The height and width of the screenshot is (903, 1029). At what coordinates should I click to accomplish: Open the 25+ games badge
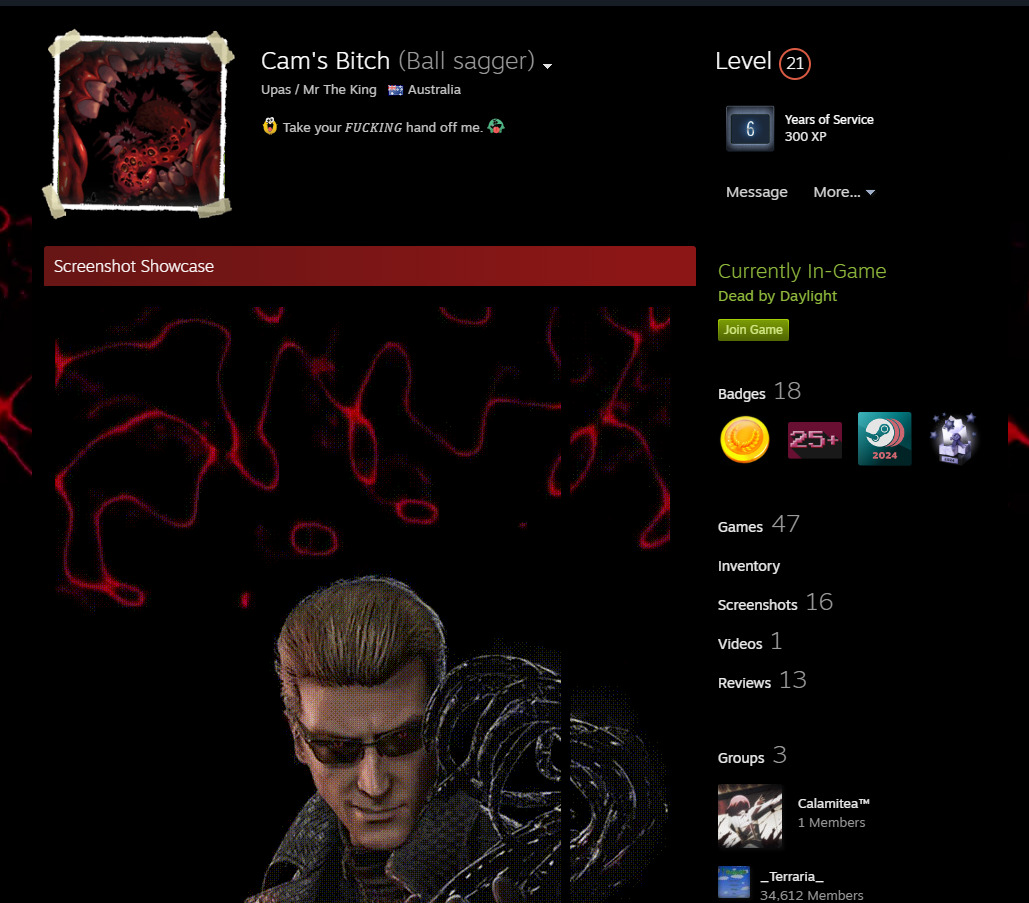tap(814, 440)
